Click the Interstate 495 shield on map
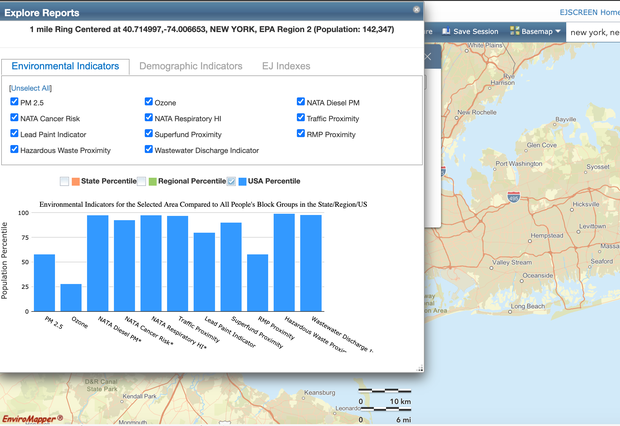This screenshot has height=426, width=620. click(513, 199)
